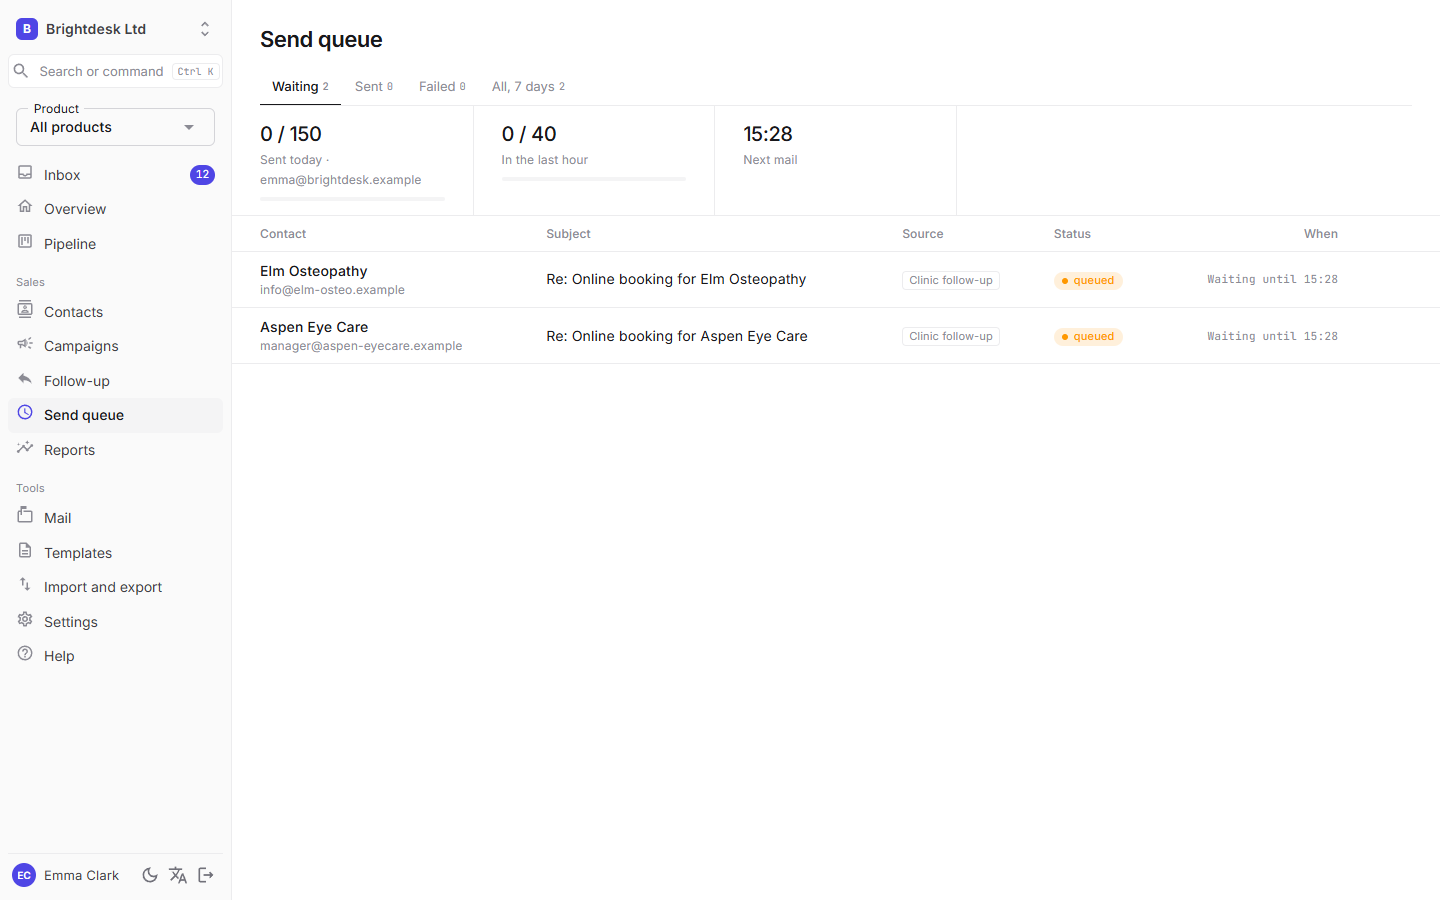Click the Brightdesk logo badge
Viewport: 1440px width, 900px height.
27,29
